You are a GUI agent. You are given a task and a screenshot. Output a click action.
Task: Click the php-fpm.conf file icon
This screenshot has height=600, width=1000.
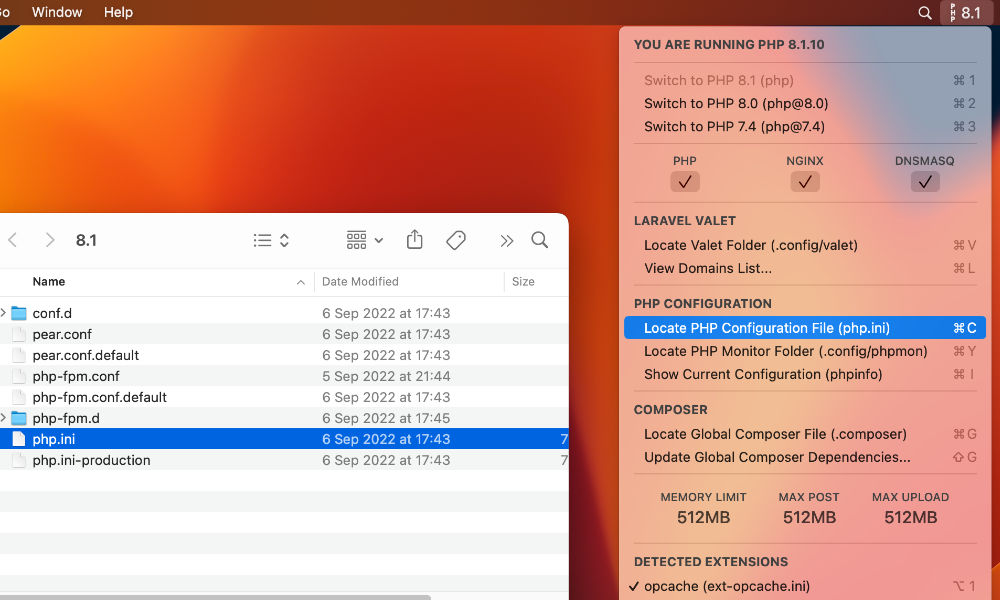pyautogui.click(x=19, y=376)
